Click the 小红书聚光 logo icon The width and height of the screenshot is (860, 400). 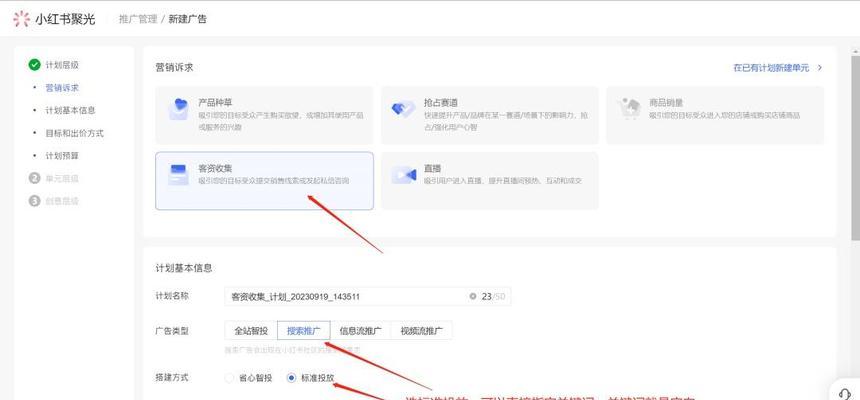pyautogui.click(x=21, y=19)
